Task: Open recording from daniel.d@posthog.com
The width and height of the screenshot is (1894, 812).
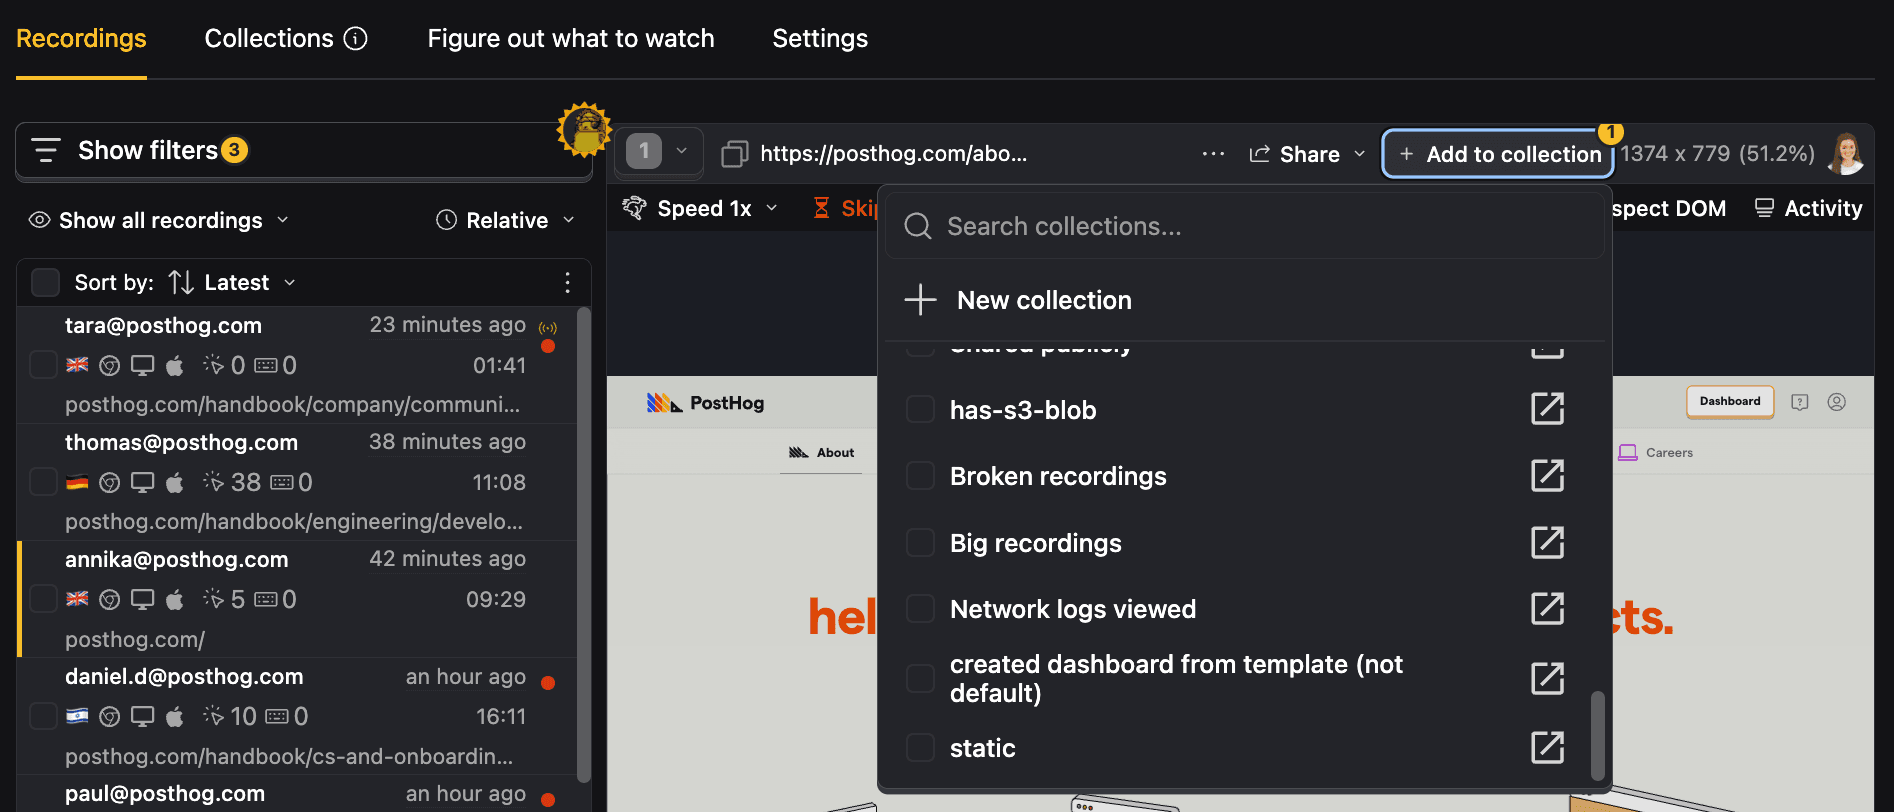Action: (296, 716)
